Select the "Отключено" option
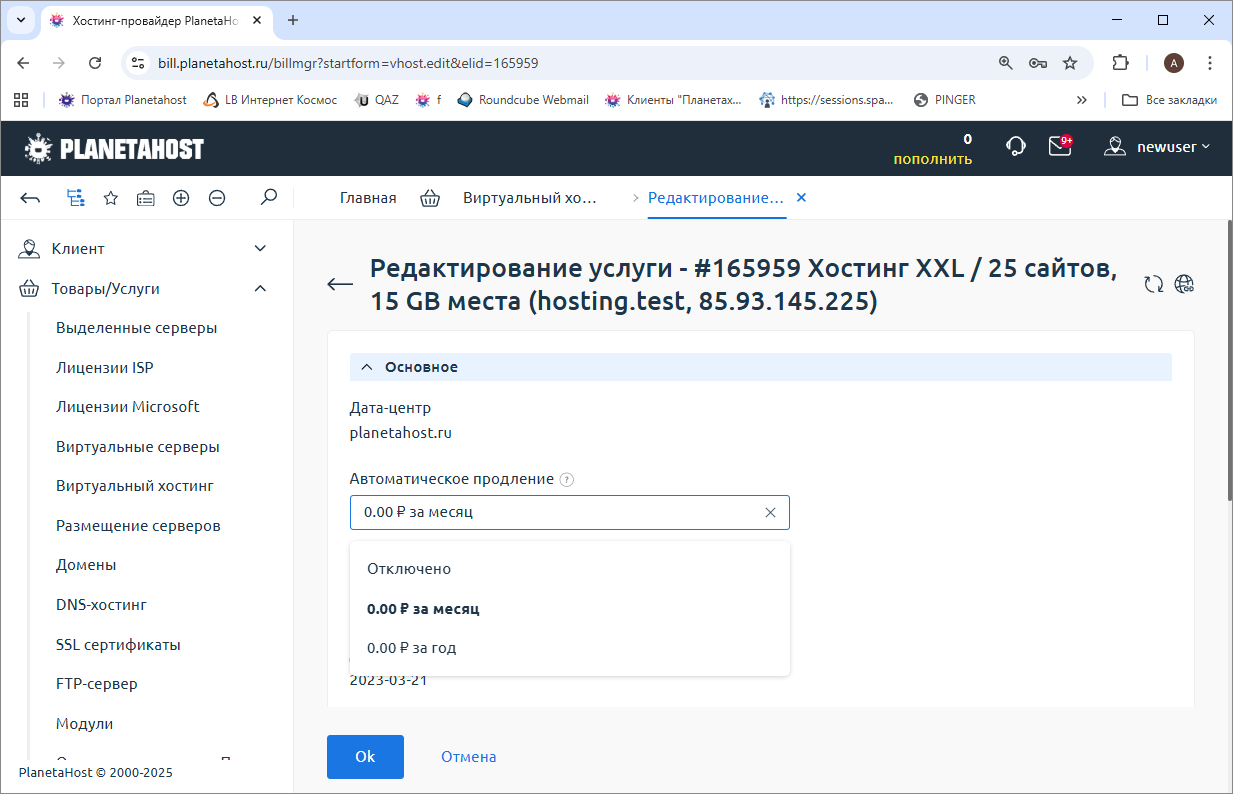 (409, 569)
